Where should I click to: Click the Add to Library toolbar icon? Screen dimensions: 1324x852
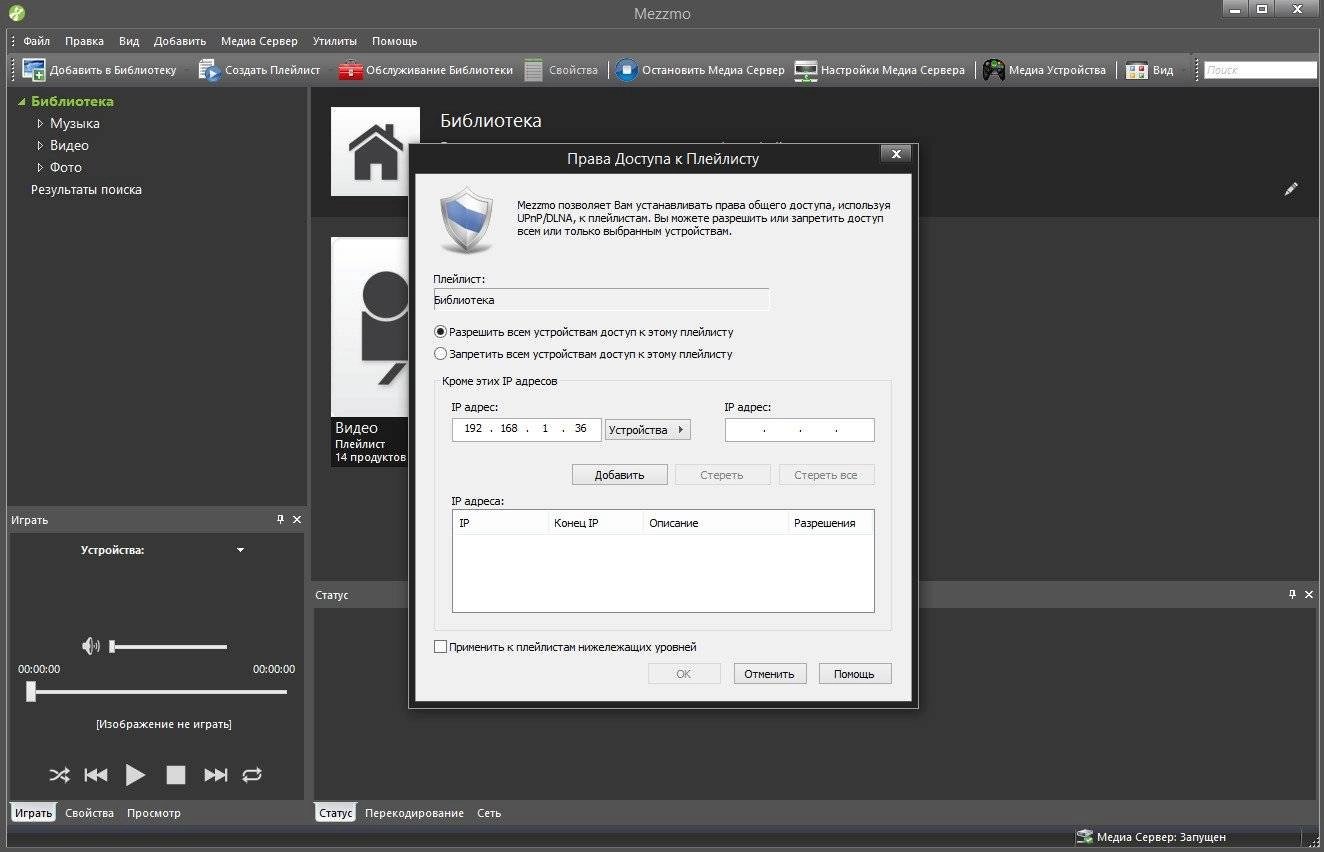tap(34, 70)
